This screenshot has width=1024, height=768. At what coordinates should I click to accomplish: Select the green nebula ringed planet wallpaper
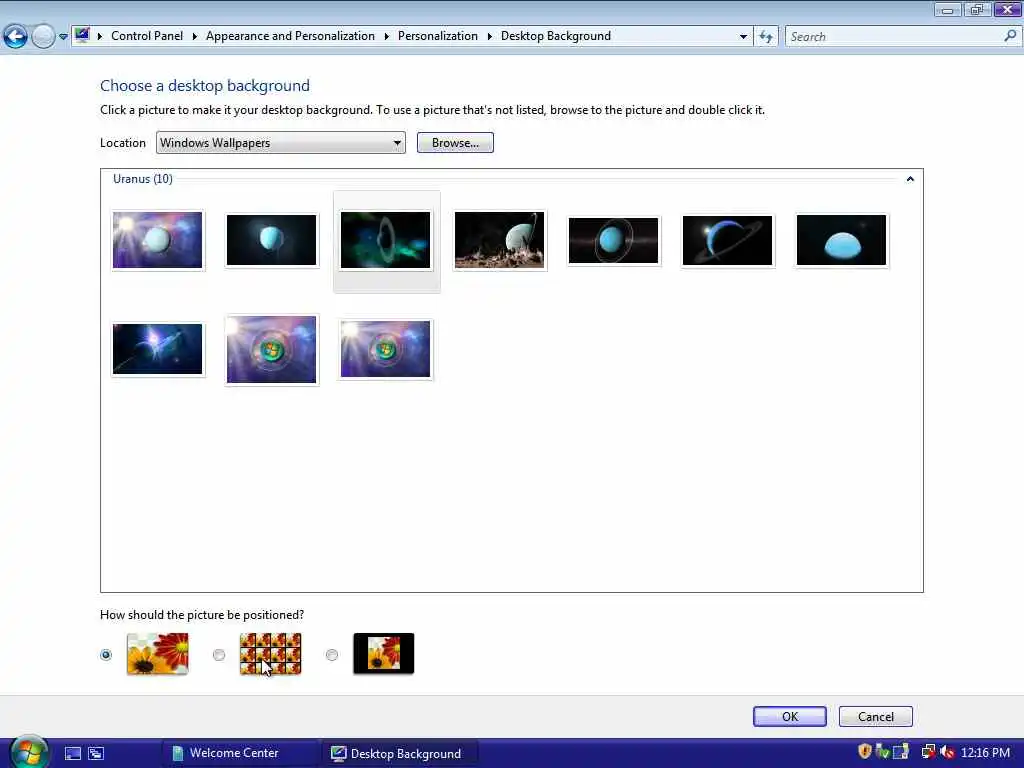click(386, 240)
